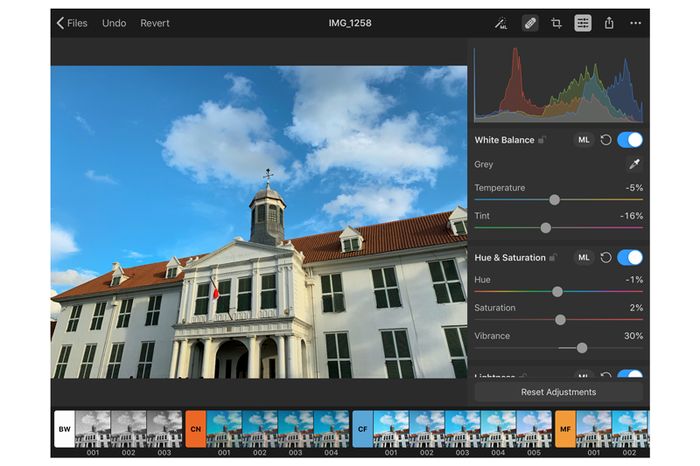Turn off Hue & Saturation switch
The height and width of the screenshot is (466, 700).
pos(630,258)
